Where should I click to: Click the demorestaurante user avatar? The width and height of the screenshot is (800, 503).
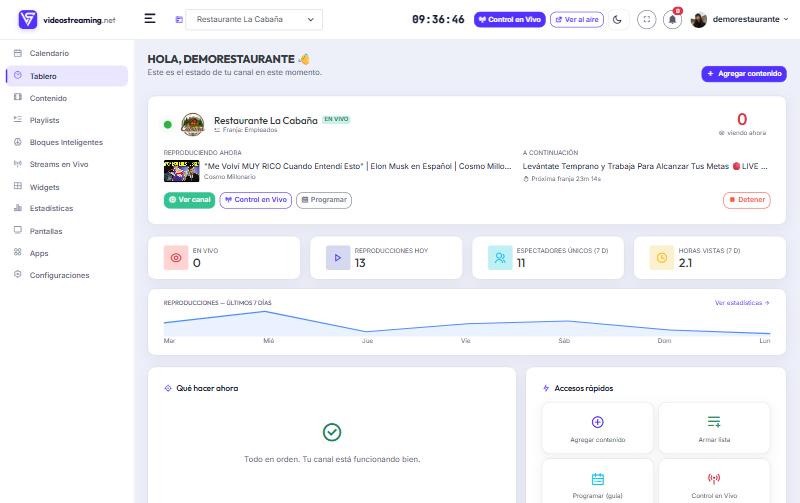(698, 19)
